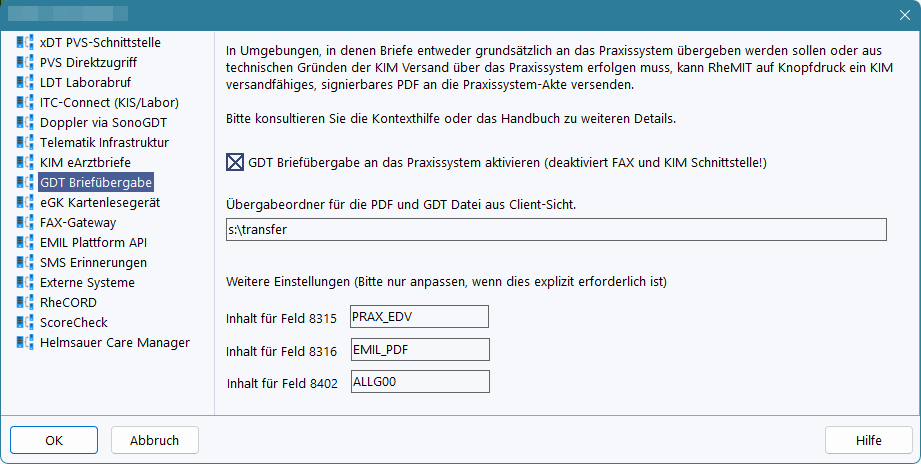921x464 pixels.
Task: Click the Helmsauer Care Manager icon
Action: (x=25, y=343)
